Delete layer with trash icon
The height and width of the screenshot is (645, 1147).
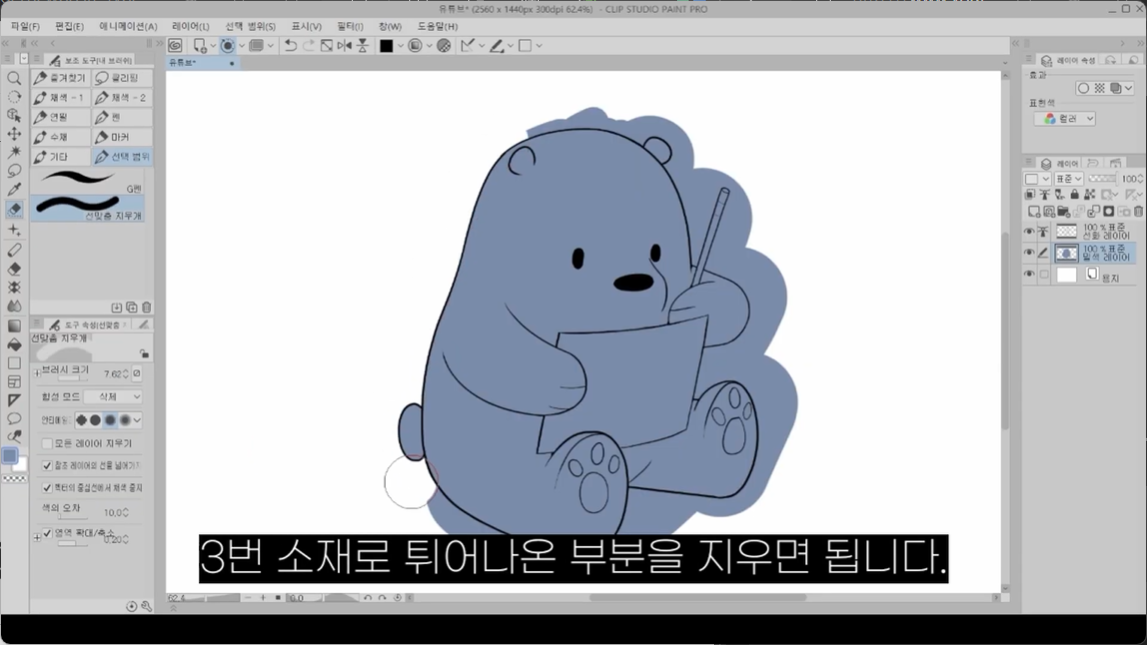pos(1138,211)
